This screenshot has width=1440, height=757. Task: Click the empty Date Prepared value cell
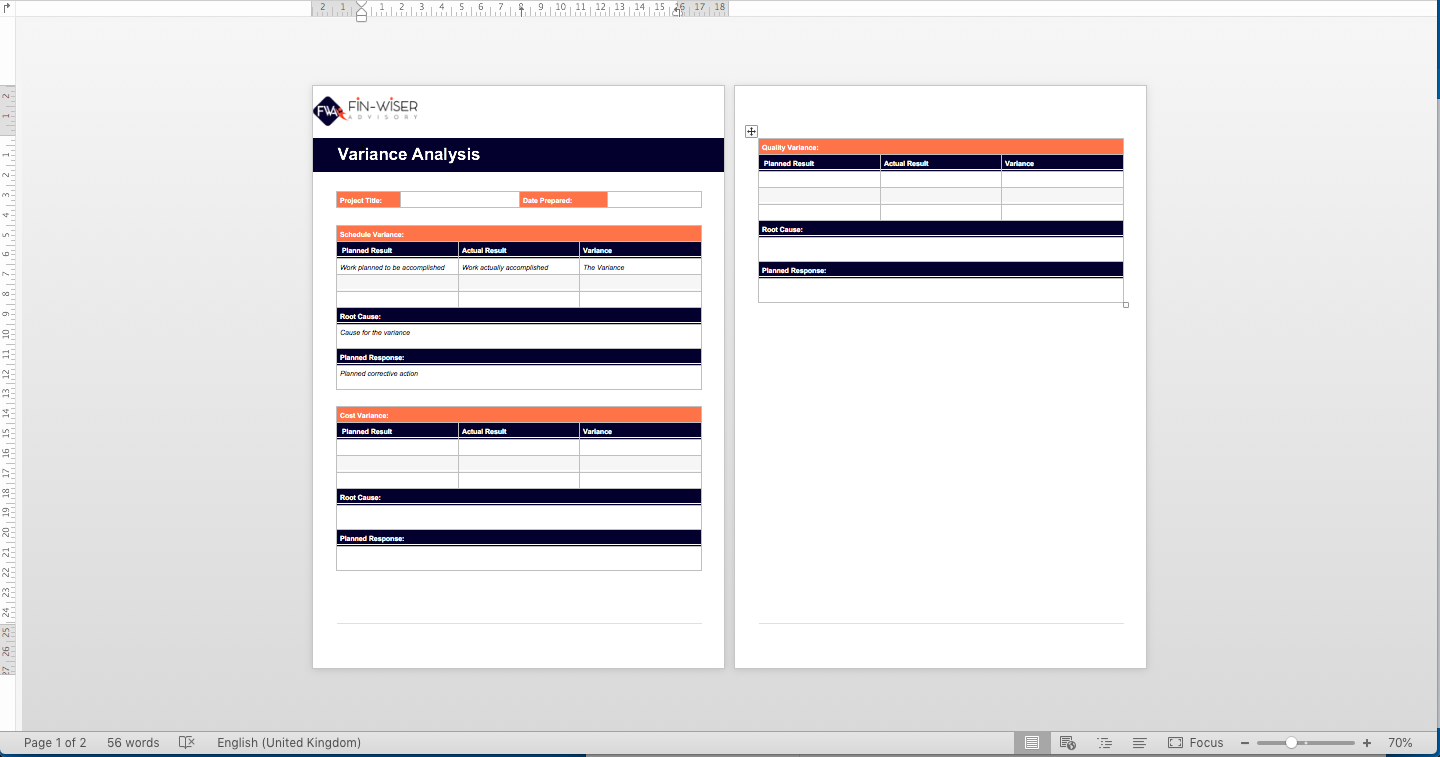pos(654,200)
